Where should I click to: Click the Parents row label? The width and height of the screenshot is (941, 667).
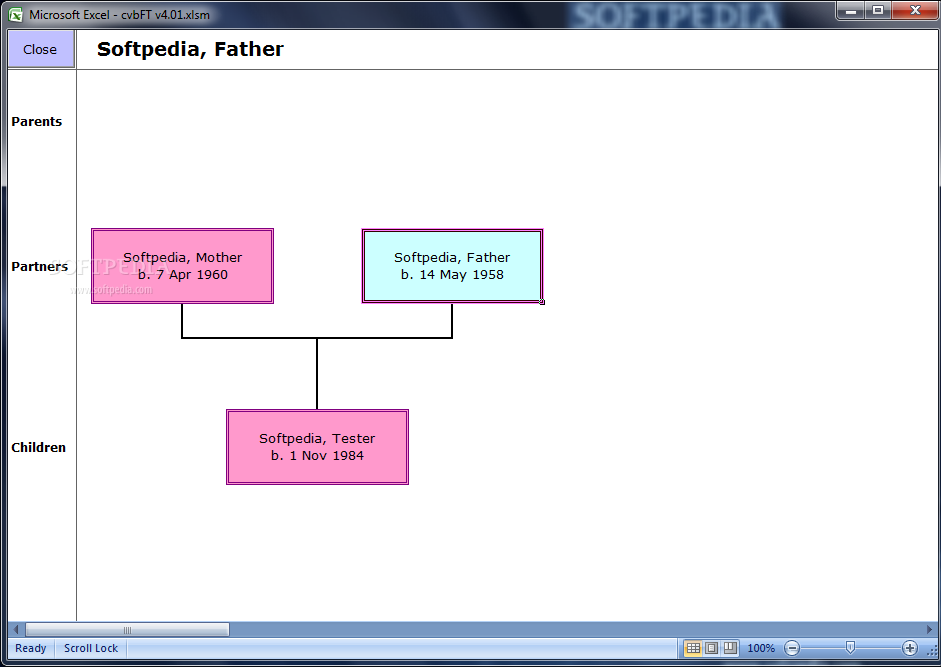37,121
